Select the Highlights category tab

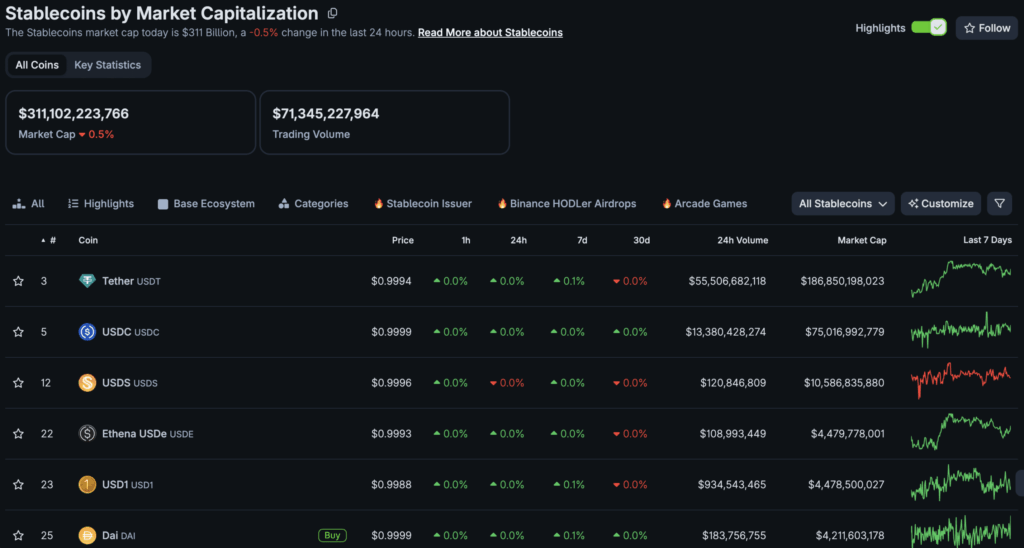(101, 204)
